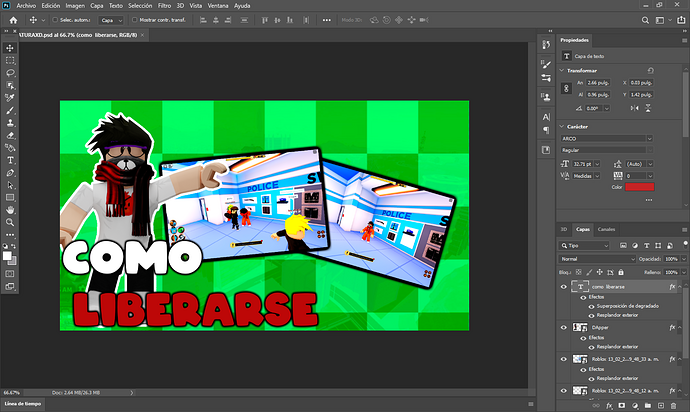Open the Línea de tiempo panel
Image resolution: width=690 pixels, height=412 pixels.
pyautogui.click(x=22, y=403)
